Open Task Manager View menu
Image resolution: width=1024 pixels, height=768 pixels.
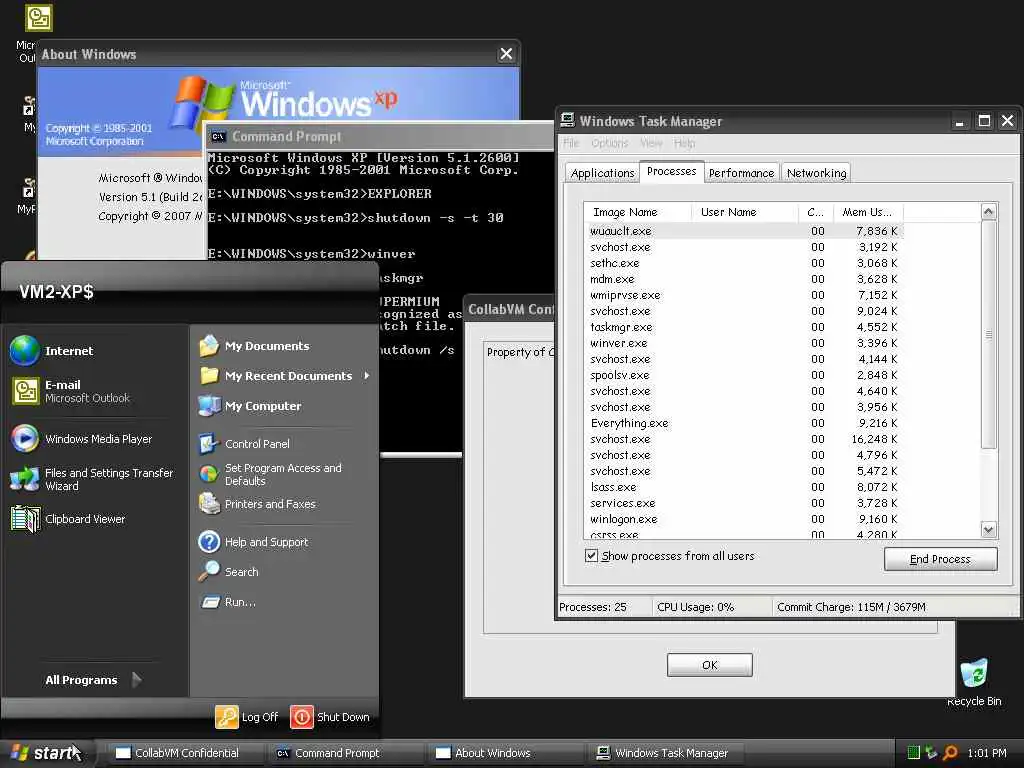tap(651, 143)
